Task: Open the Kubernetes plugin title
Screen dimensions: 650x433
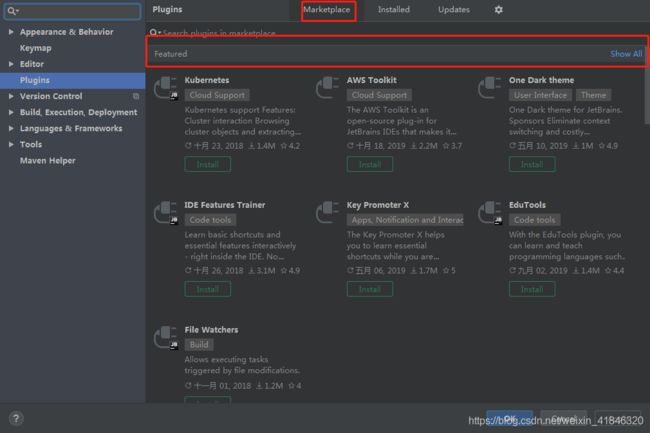Action: [207, 80]
